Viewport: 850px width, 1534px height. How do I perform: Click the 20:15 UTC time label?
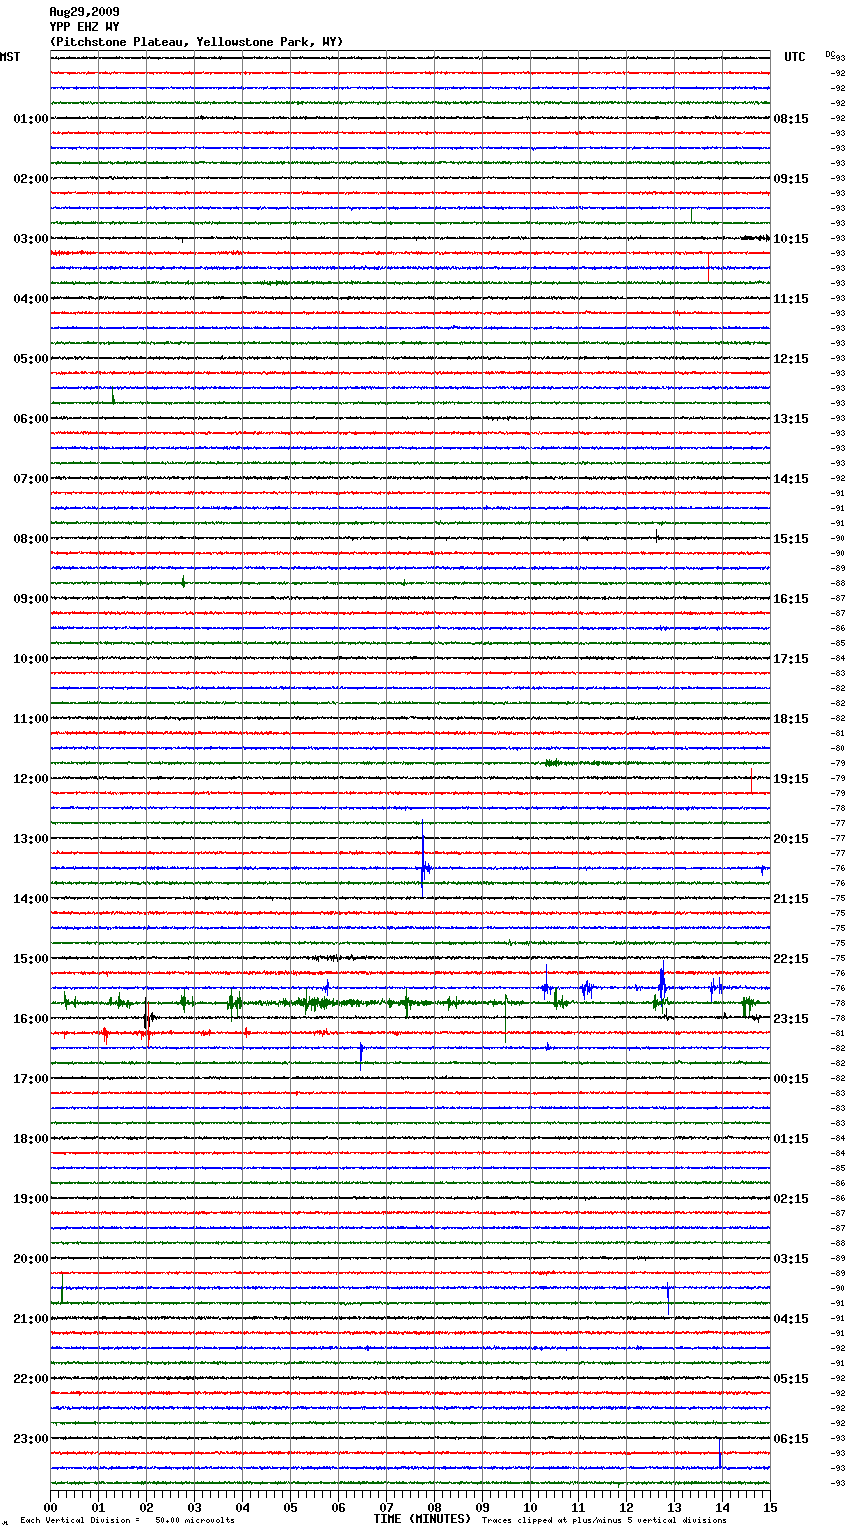(x=791, y=839)
